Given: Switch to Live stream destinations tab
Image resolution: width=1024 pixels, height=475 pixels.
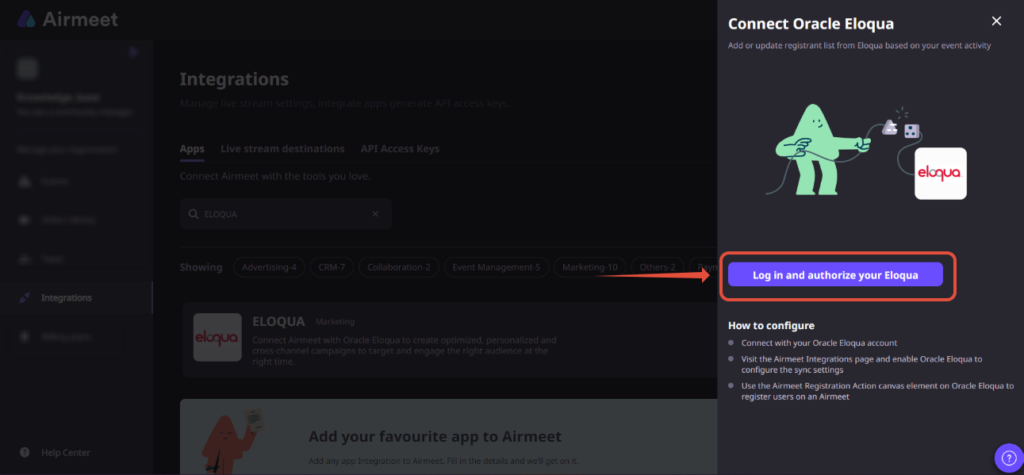Looking at the screenshot, I should pyautogui.click(x=282, y=149).
